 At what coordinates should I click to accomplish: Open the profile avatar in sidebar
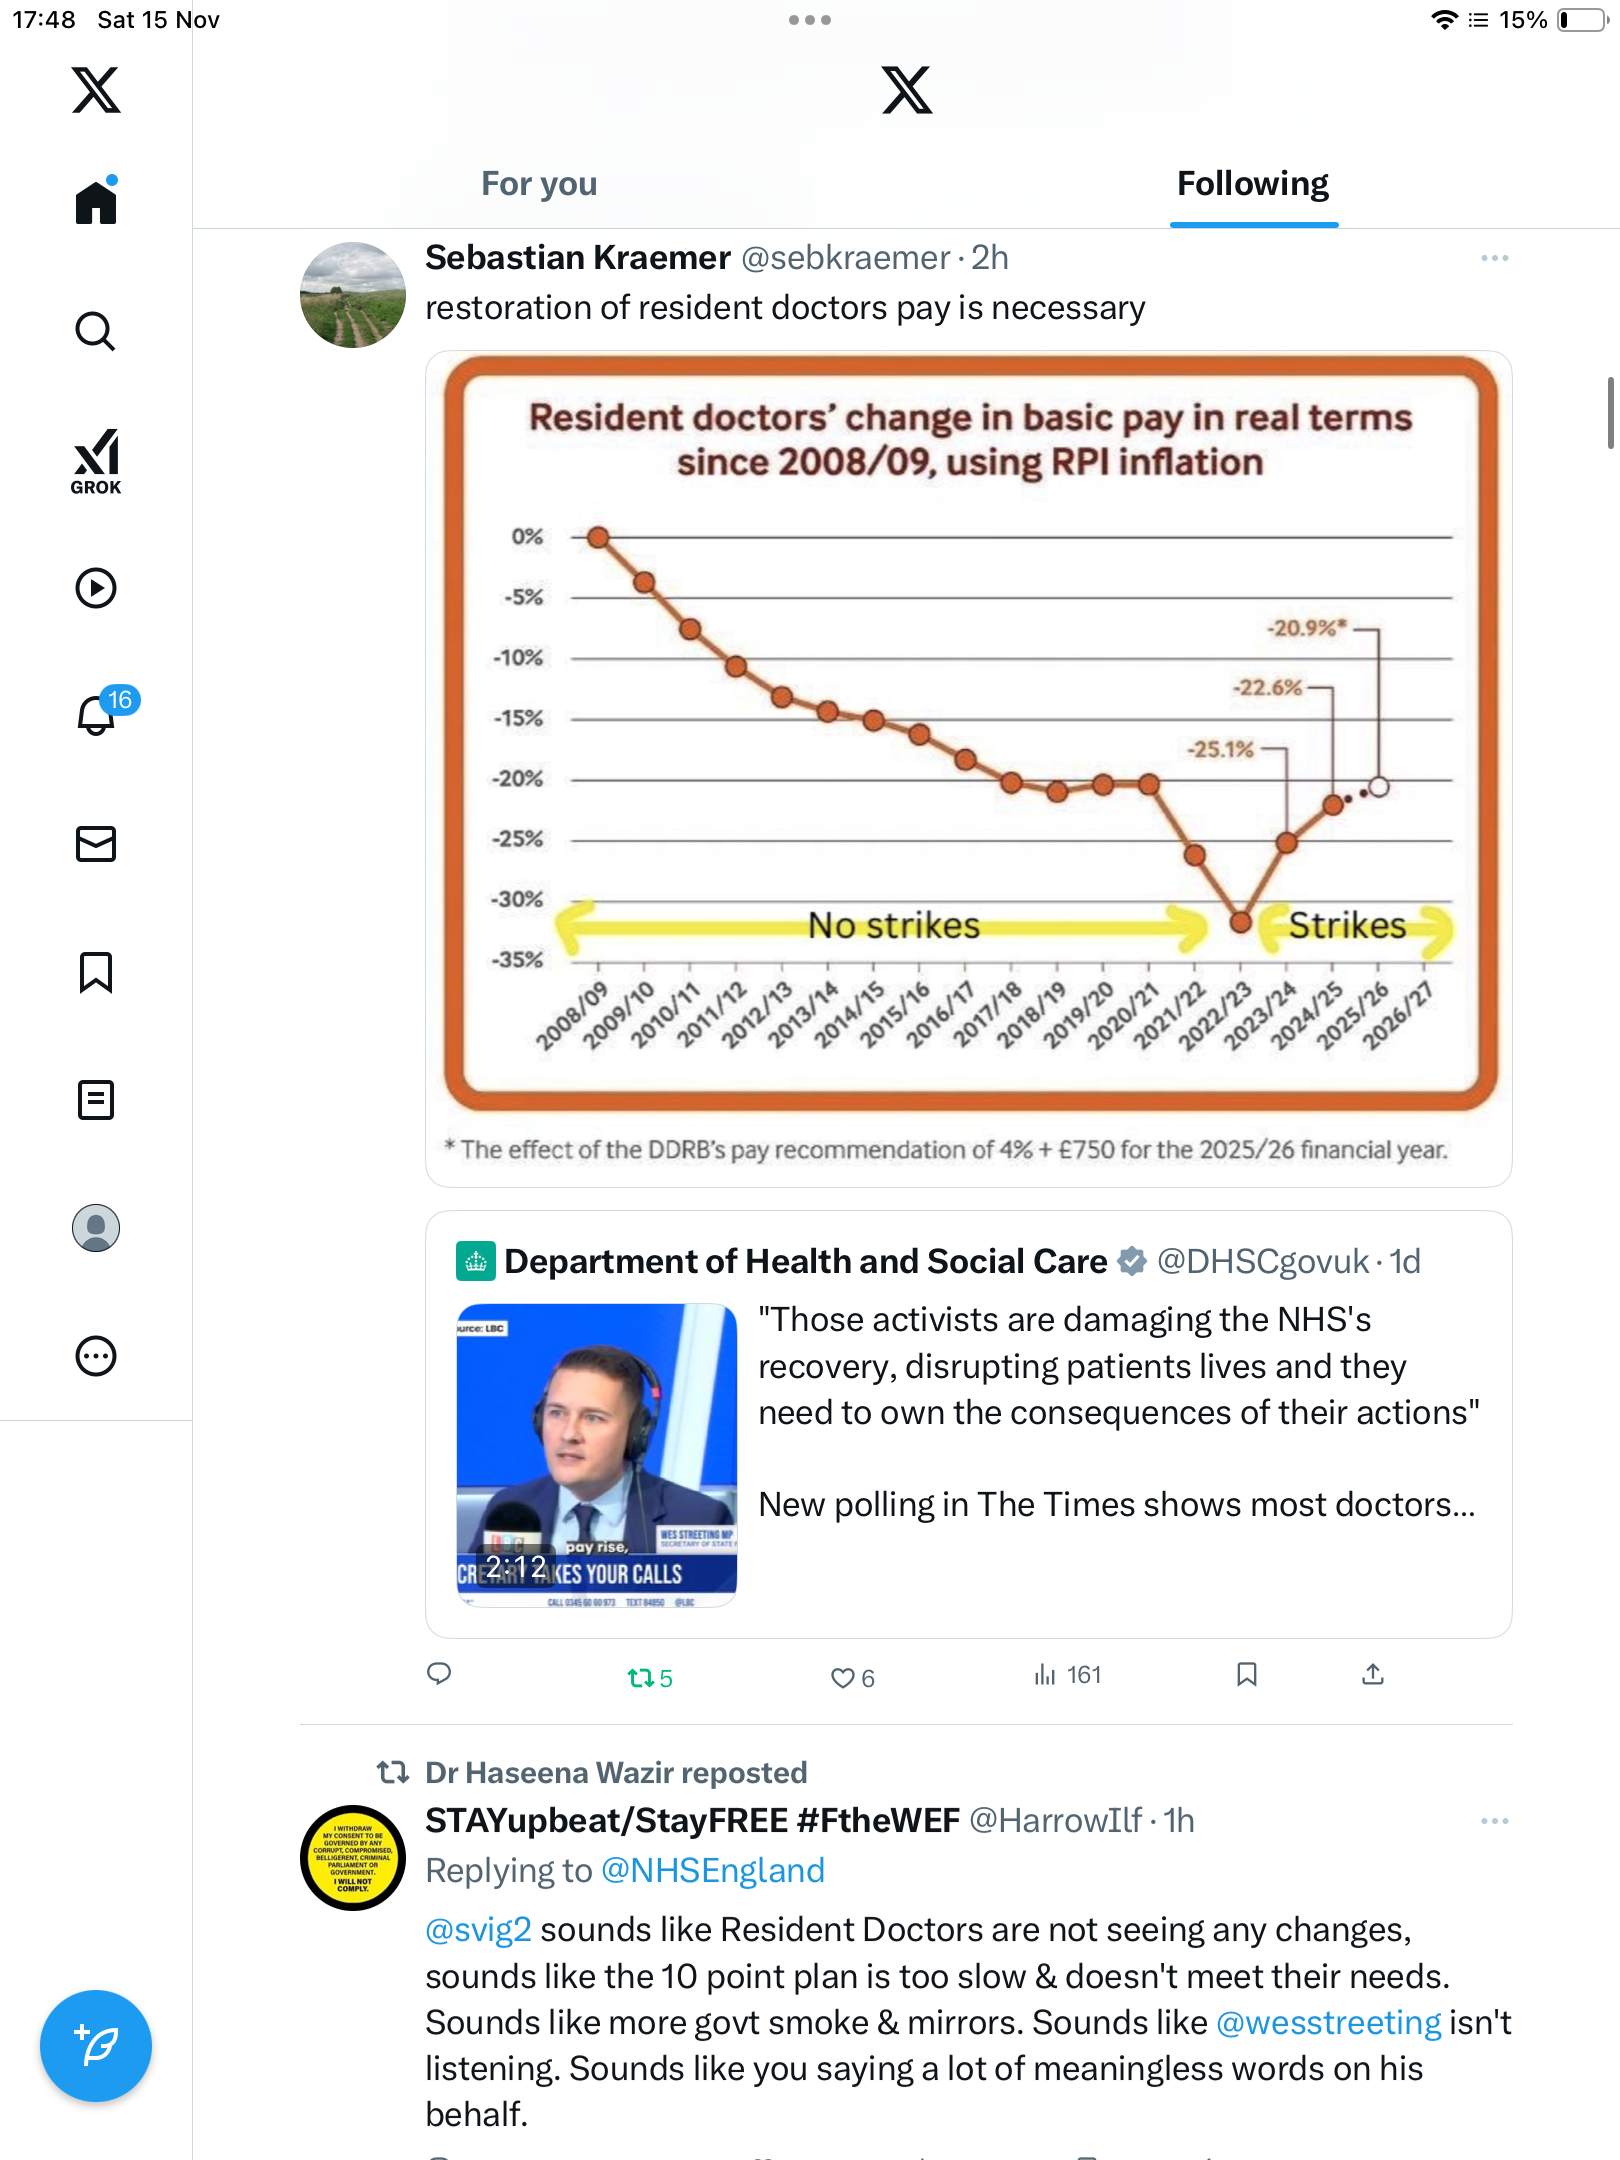96,1228
